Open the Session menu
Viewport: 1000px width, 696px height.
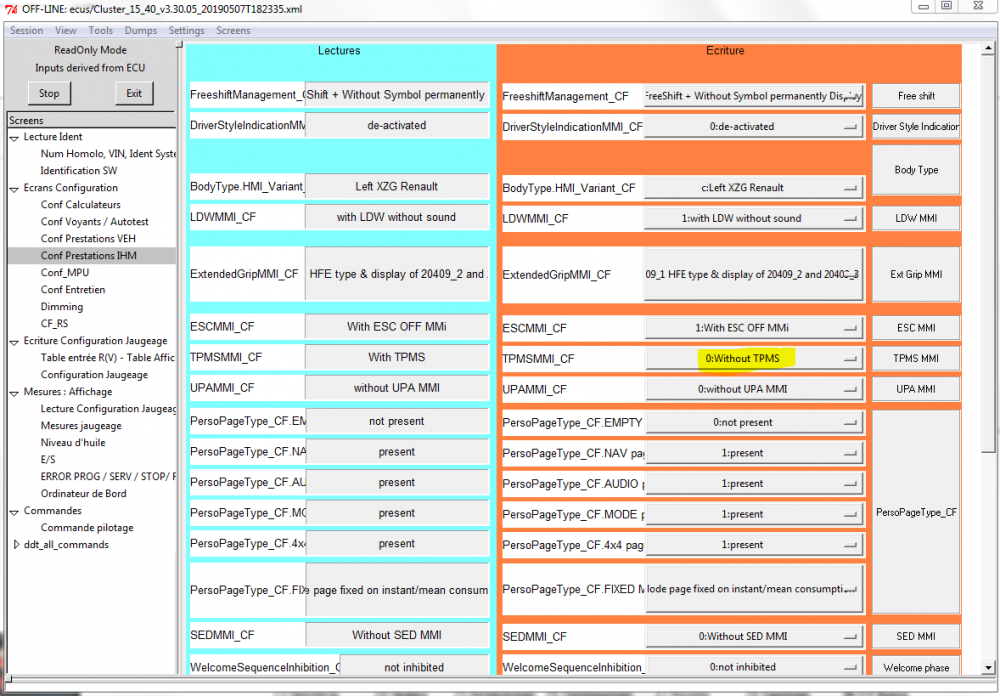27,31
